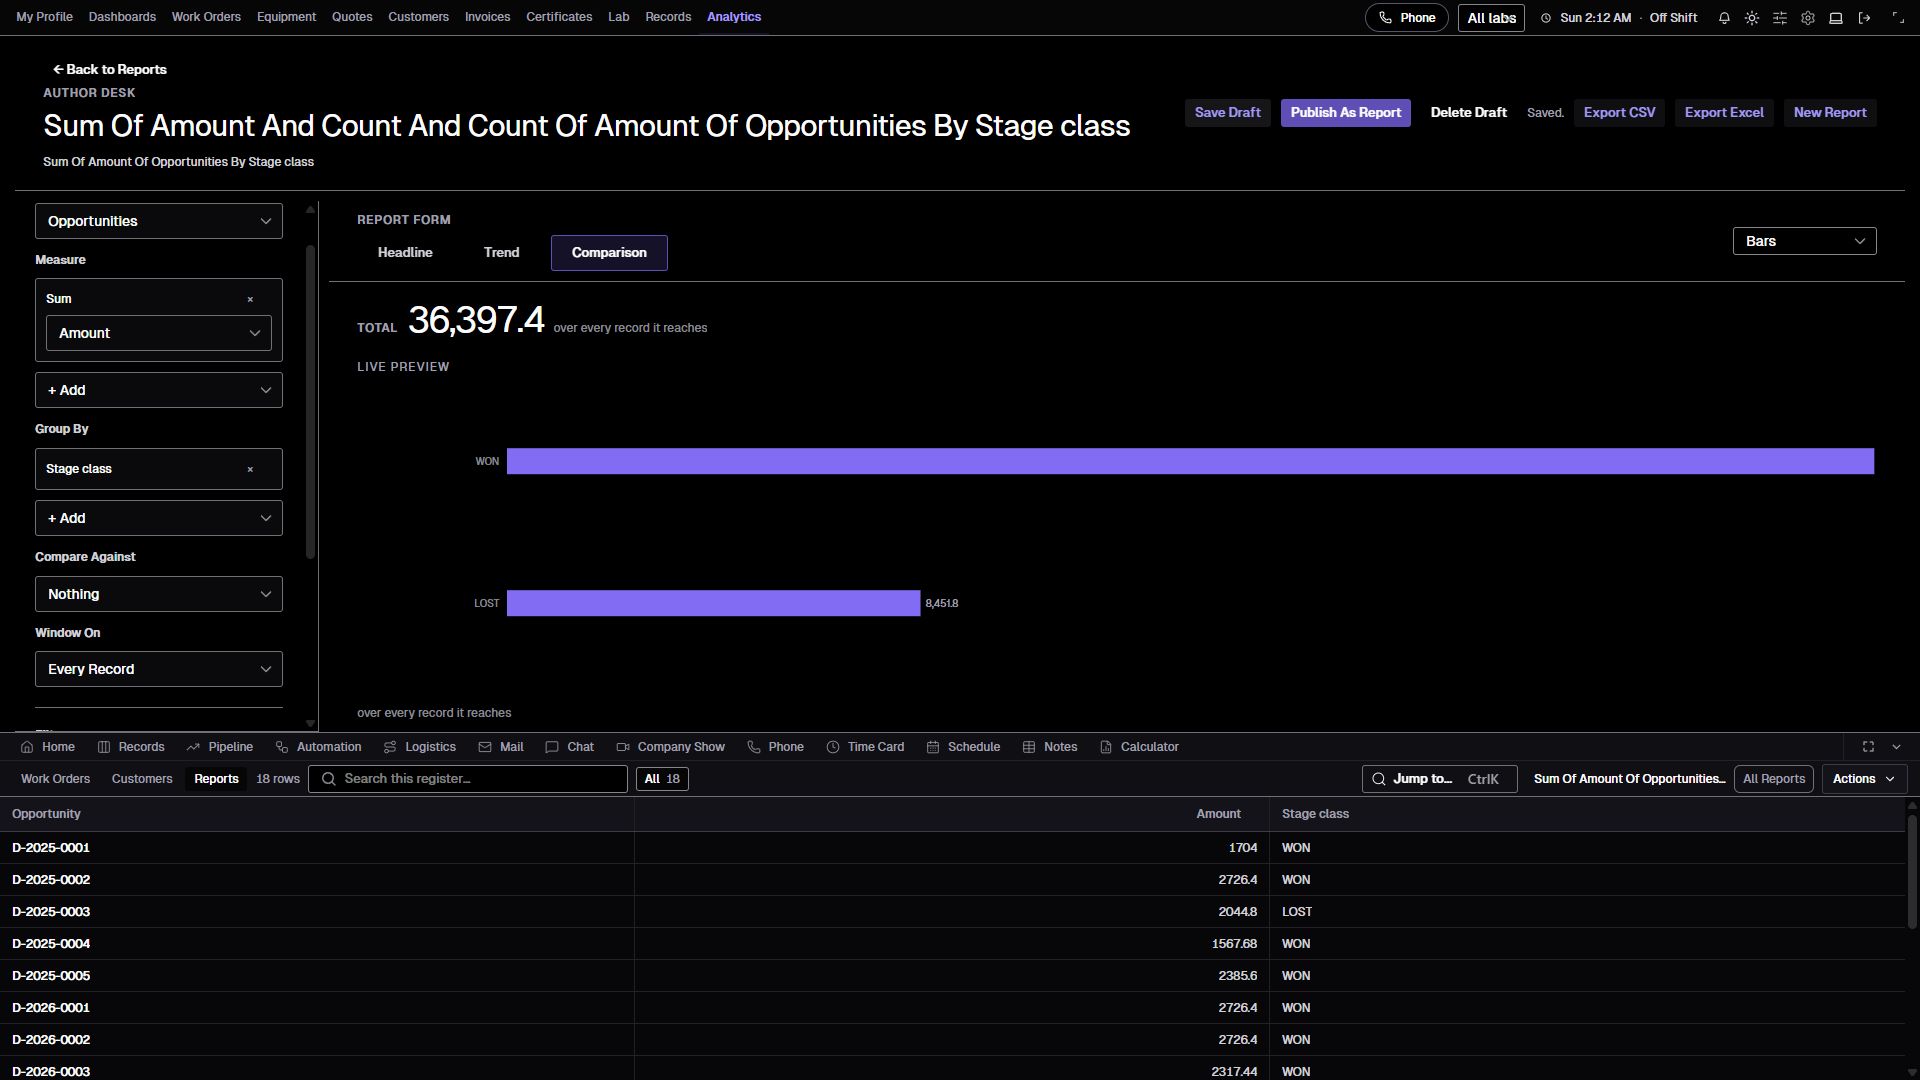The image size is (1920, 1080).
Task: Switch to the Trend report form
Action: 501,253
